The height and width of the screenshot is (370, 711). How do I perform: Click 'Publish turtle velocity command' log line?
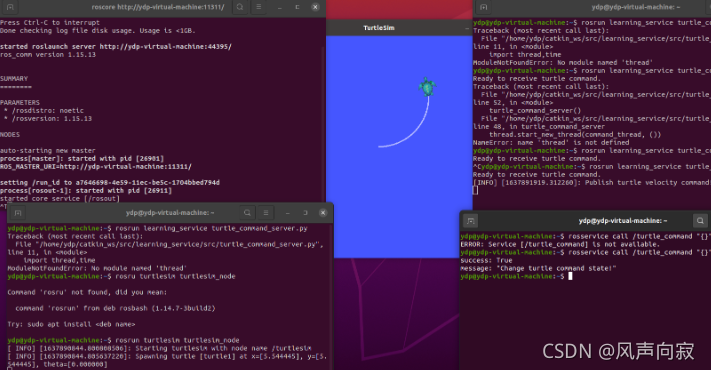pyautogui.click(x=592, y=183)
